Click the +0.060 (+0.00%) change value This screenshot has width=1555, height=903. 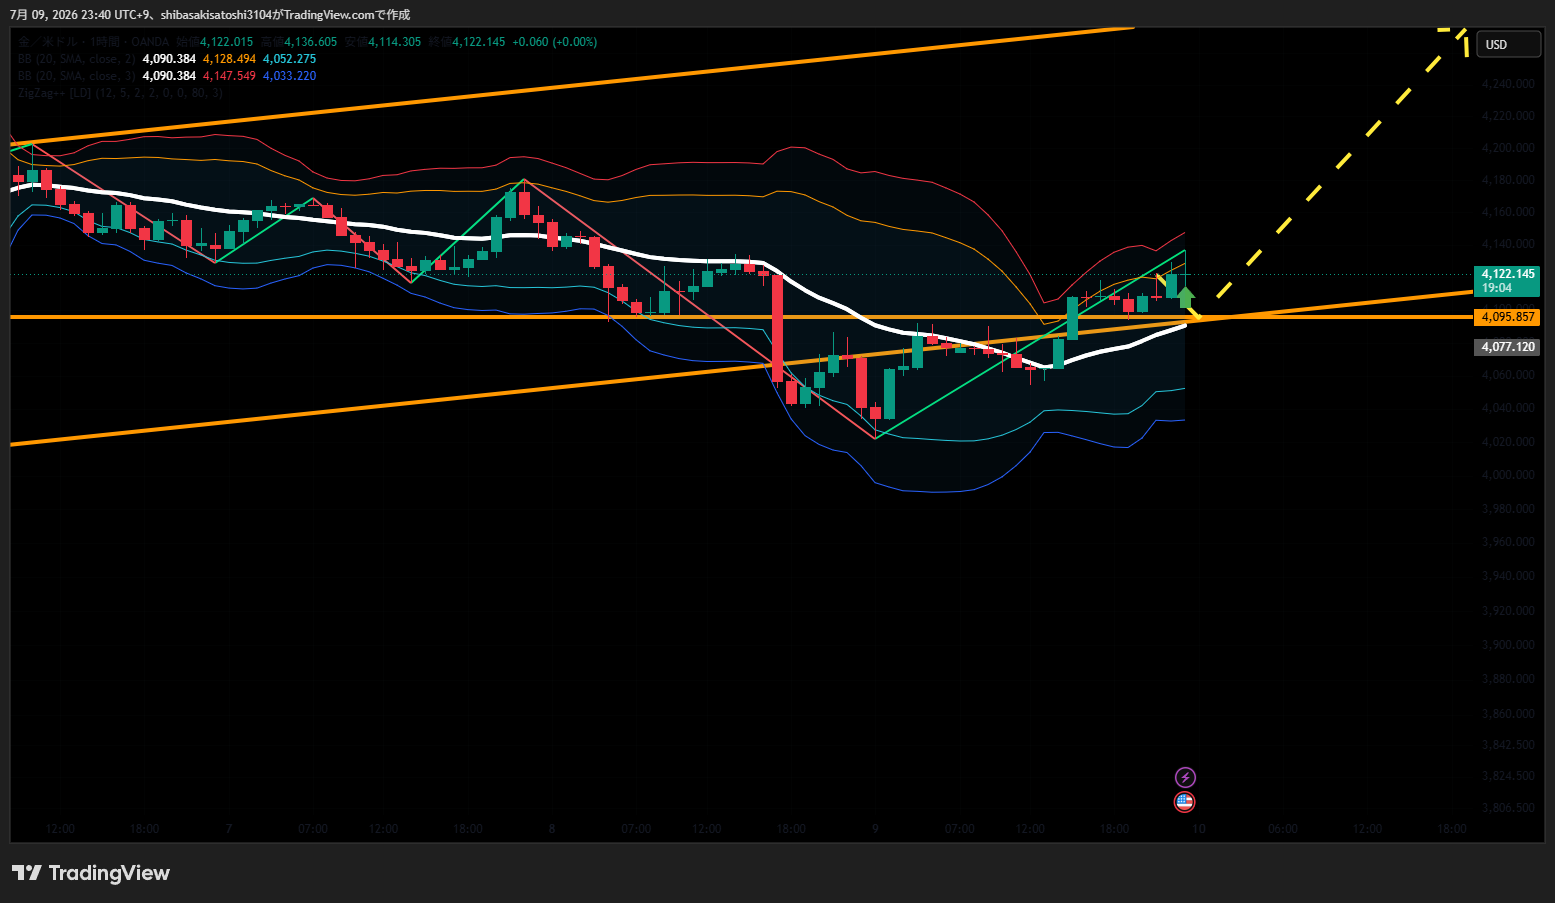[555, 42]
